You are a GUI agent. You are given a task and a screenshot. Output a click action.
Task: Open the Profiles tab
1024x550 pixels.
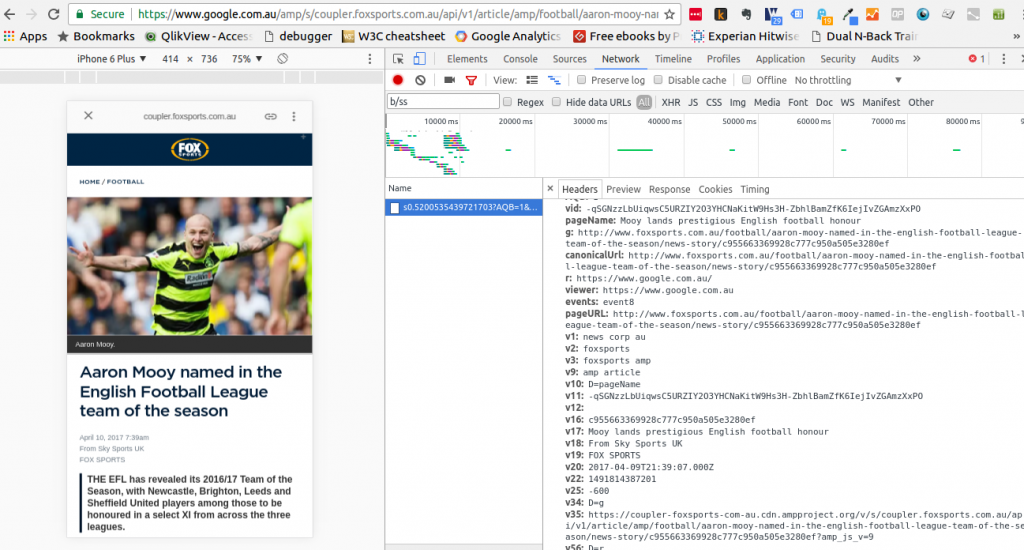click(724, 59)
